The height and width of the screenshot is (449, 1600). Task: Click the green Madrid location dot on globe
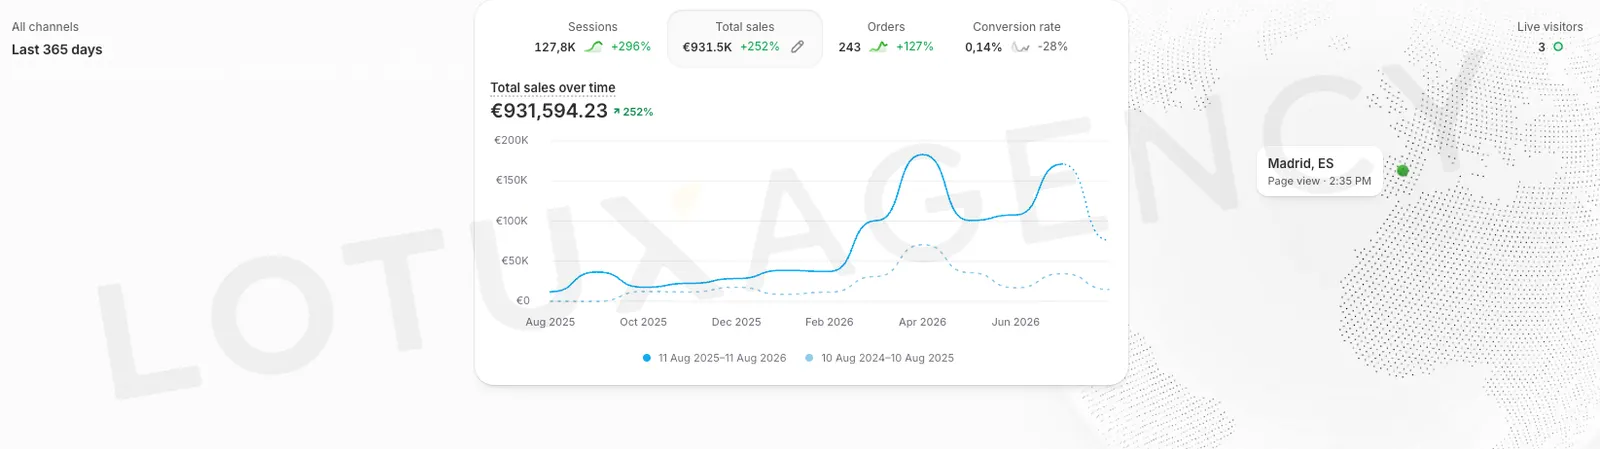pyautogui.click(x=1402, y=171)
